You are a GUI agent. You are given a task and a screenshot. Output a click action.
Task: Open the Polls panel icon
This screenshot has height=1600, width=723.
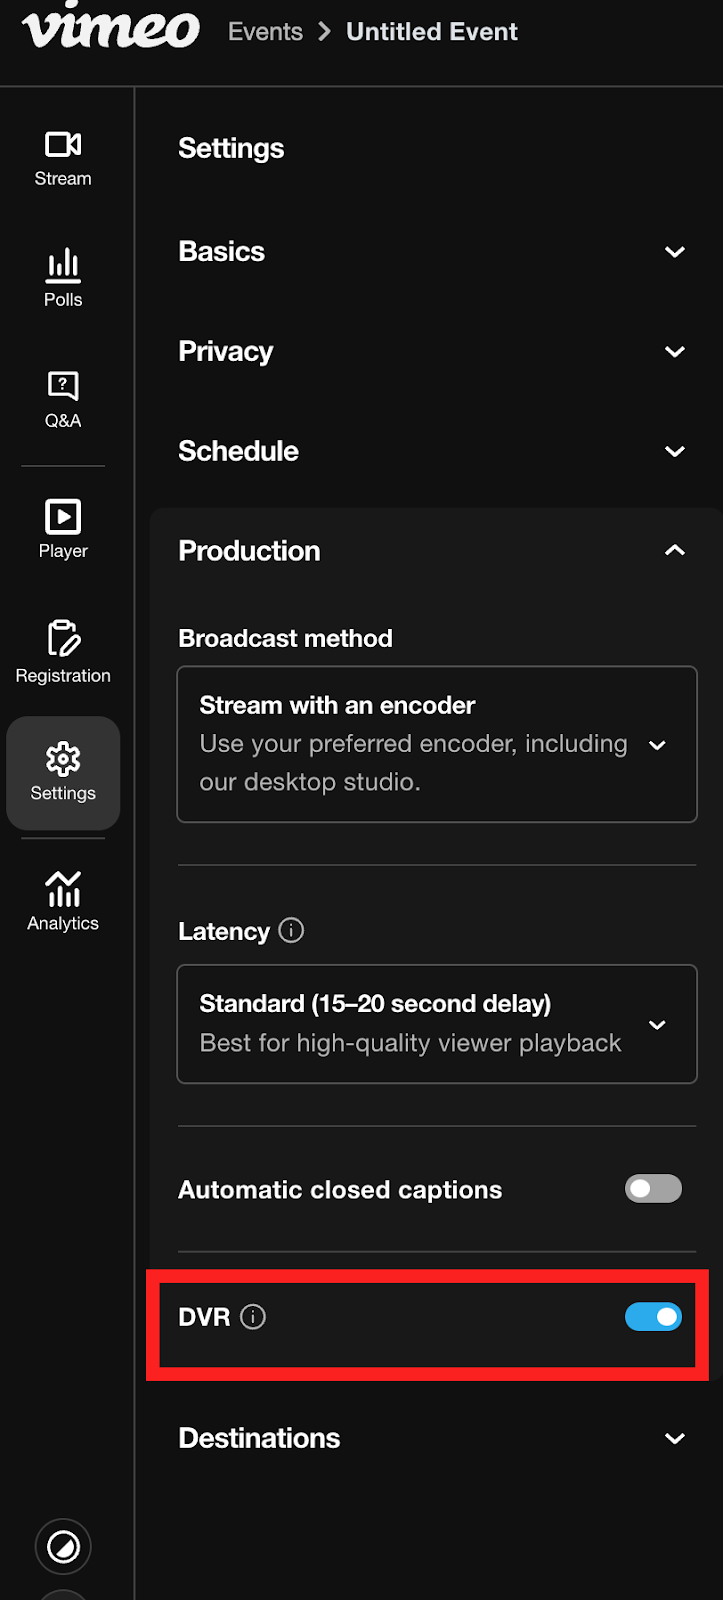click(63, 278)
